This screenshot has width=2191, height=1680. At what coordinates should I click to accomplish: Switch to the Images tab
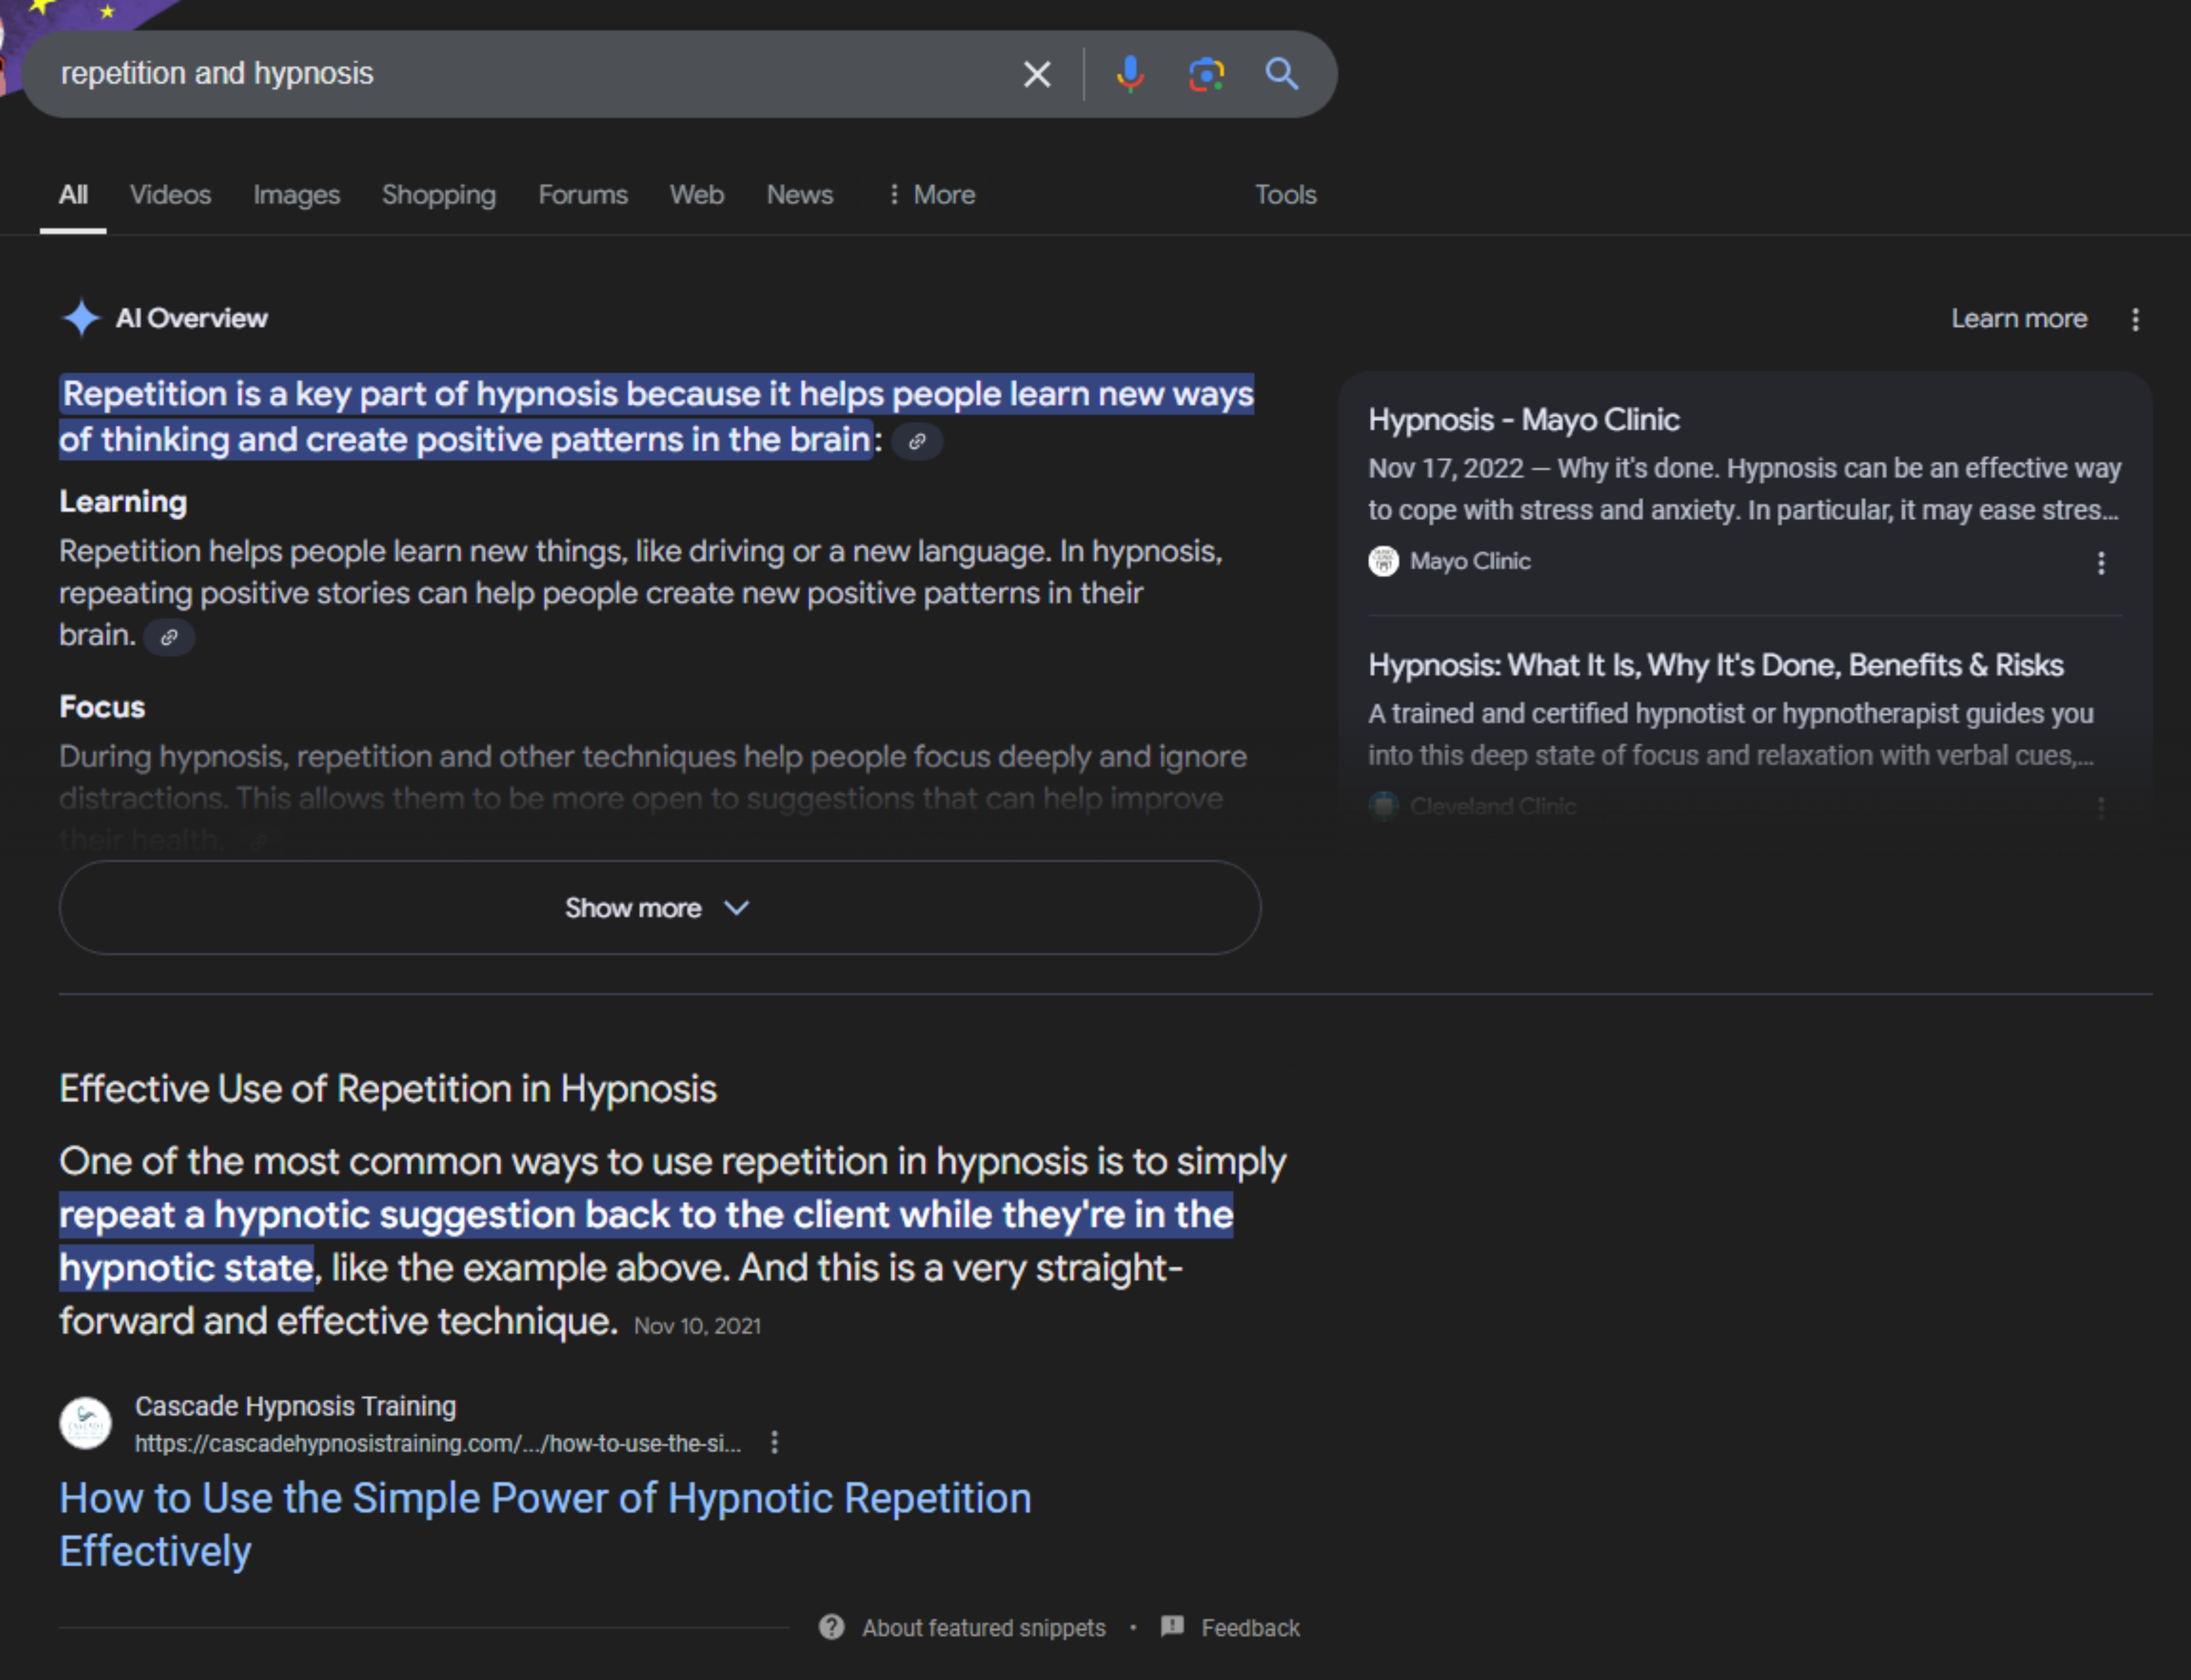tap(296, 195)
